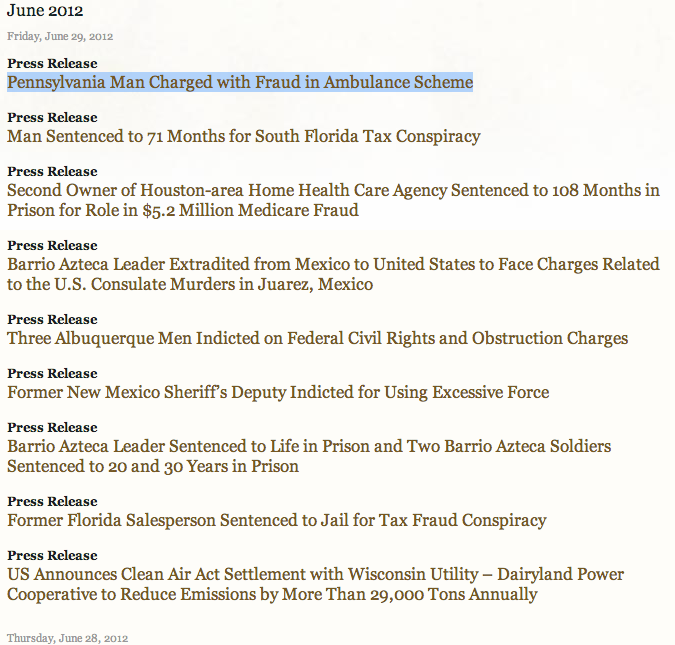The image size is (675, 645).
Task: Open Clean Air Act Settlement Dairyland release
Action: (x=316, y=584)
